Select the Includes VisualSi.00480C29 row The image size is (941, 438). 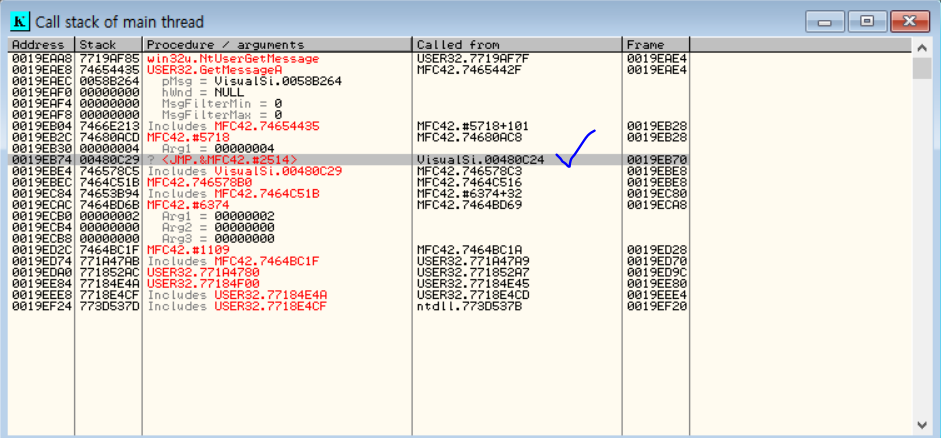pos(460,170)
